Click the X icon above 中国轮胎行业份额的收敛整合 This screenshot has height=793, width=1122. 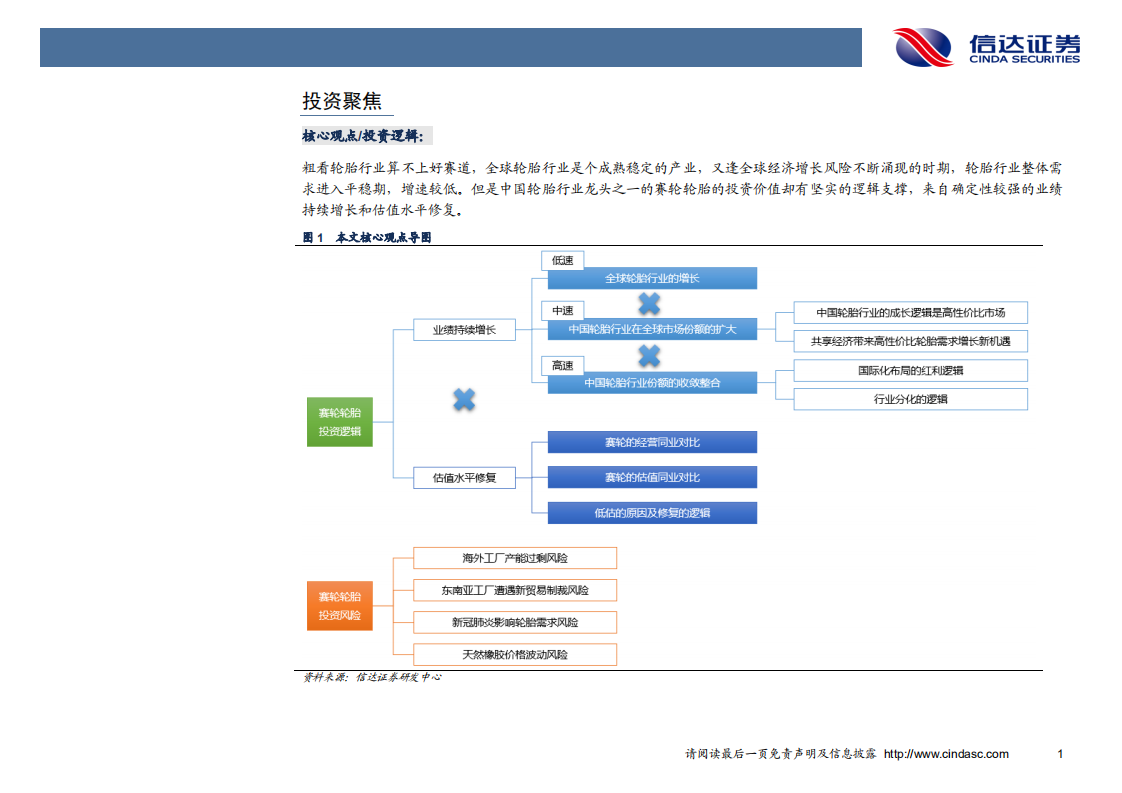pyautogui.click(x=650, y=354)
